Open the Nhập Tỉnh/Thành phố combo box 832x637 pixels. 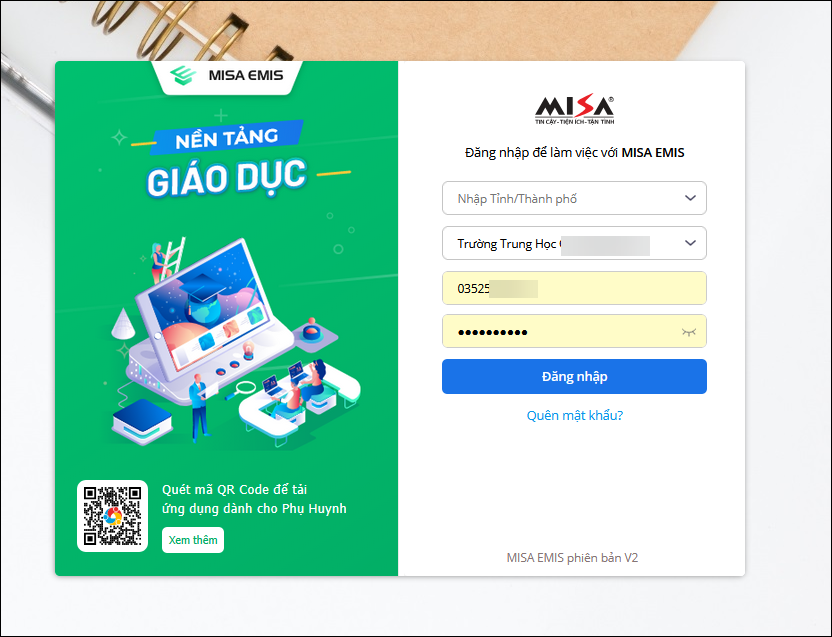[574, 198]
